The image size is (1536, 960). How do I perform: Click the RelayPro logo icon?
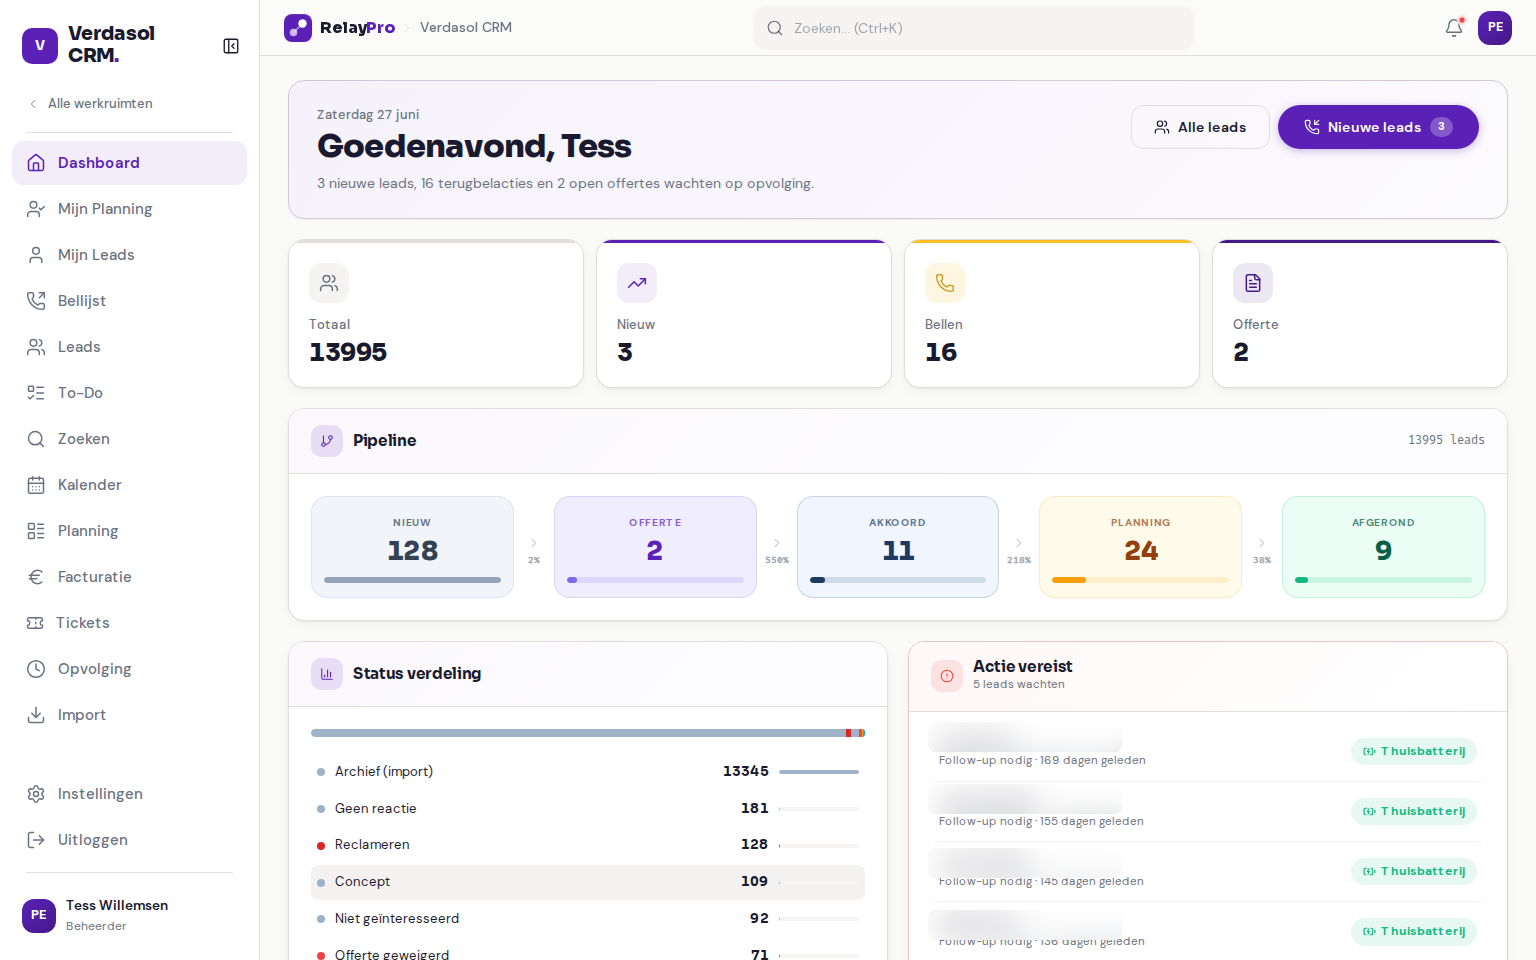coord(298,28)
